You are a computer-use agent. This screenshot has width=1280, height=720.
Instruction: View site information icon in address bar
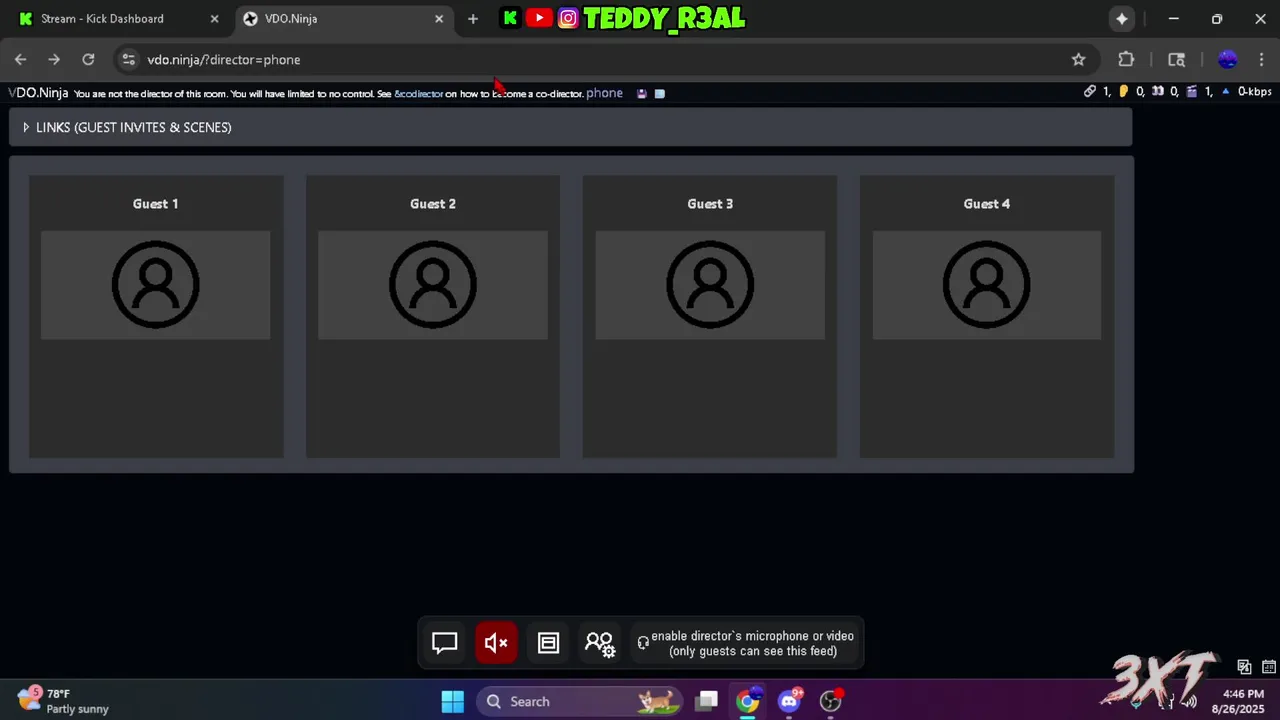coord(128,60)
